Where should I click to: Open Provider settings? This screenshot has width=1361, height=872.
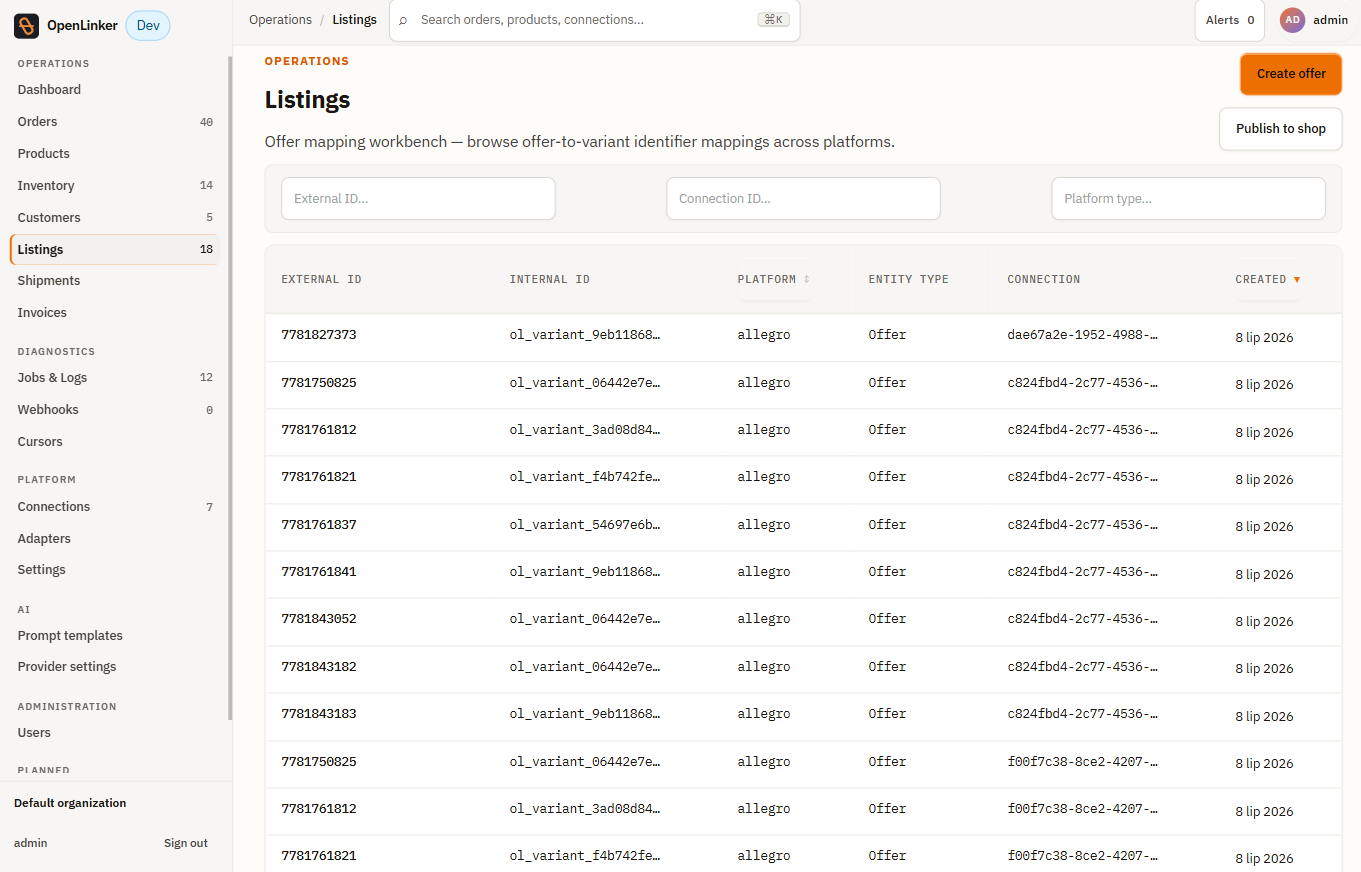pos(115,667)
